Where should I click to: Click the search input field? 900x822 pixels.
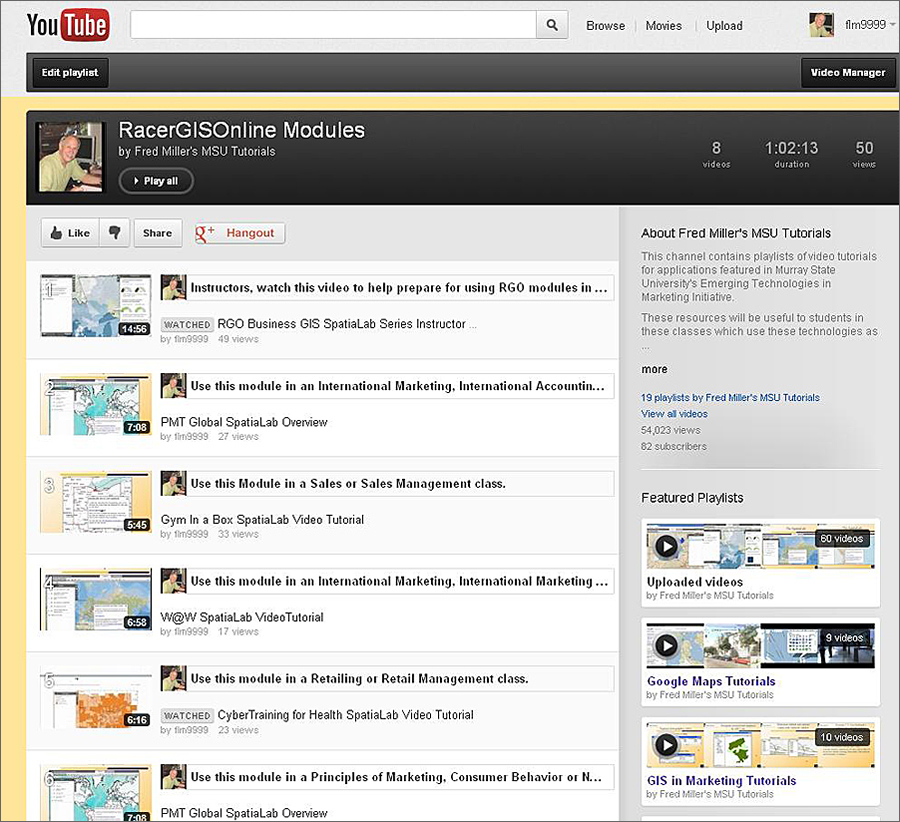333,25
